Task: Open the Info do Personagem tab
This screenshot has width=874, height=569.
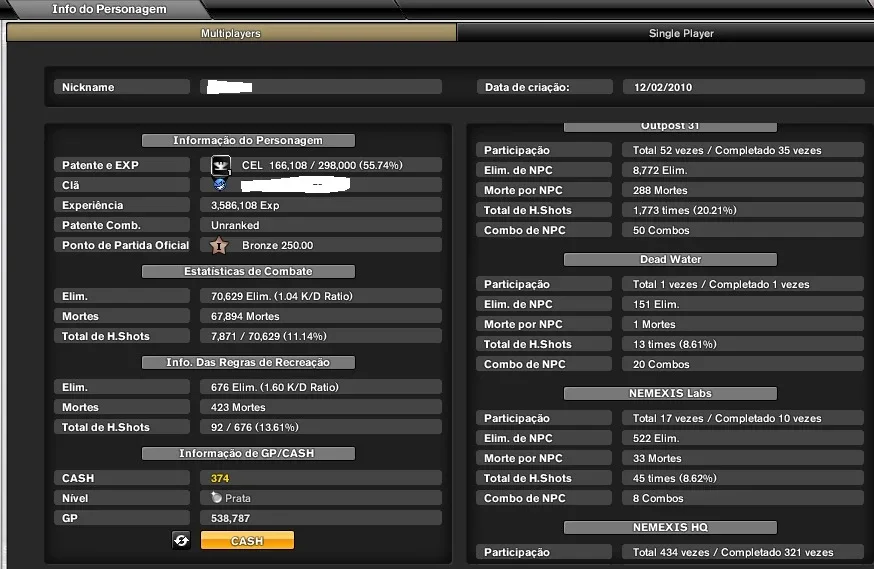Action: tap(109, 9)
